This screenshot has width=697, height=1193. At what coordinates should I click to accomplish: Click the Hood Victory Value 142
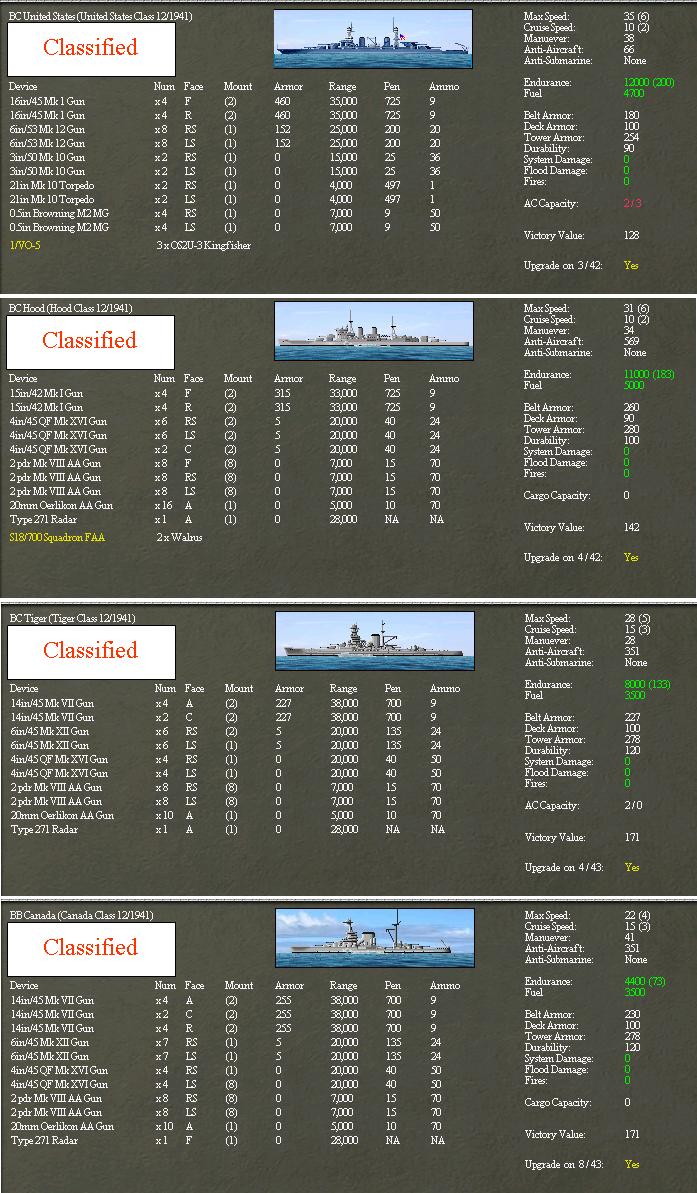[x=632, y=527]
